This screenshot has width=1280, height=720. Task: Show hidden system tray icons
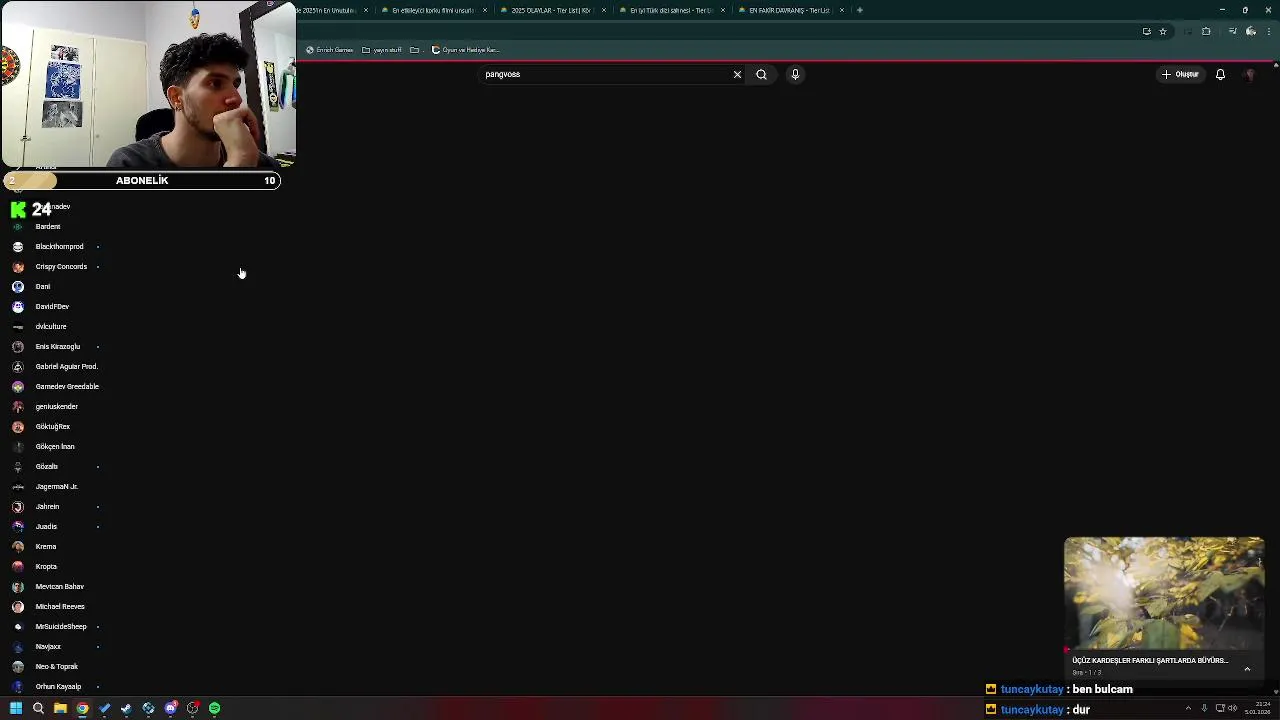click(1187, 709)
